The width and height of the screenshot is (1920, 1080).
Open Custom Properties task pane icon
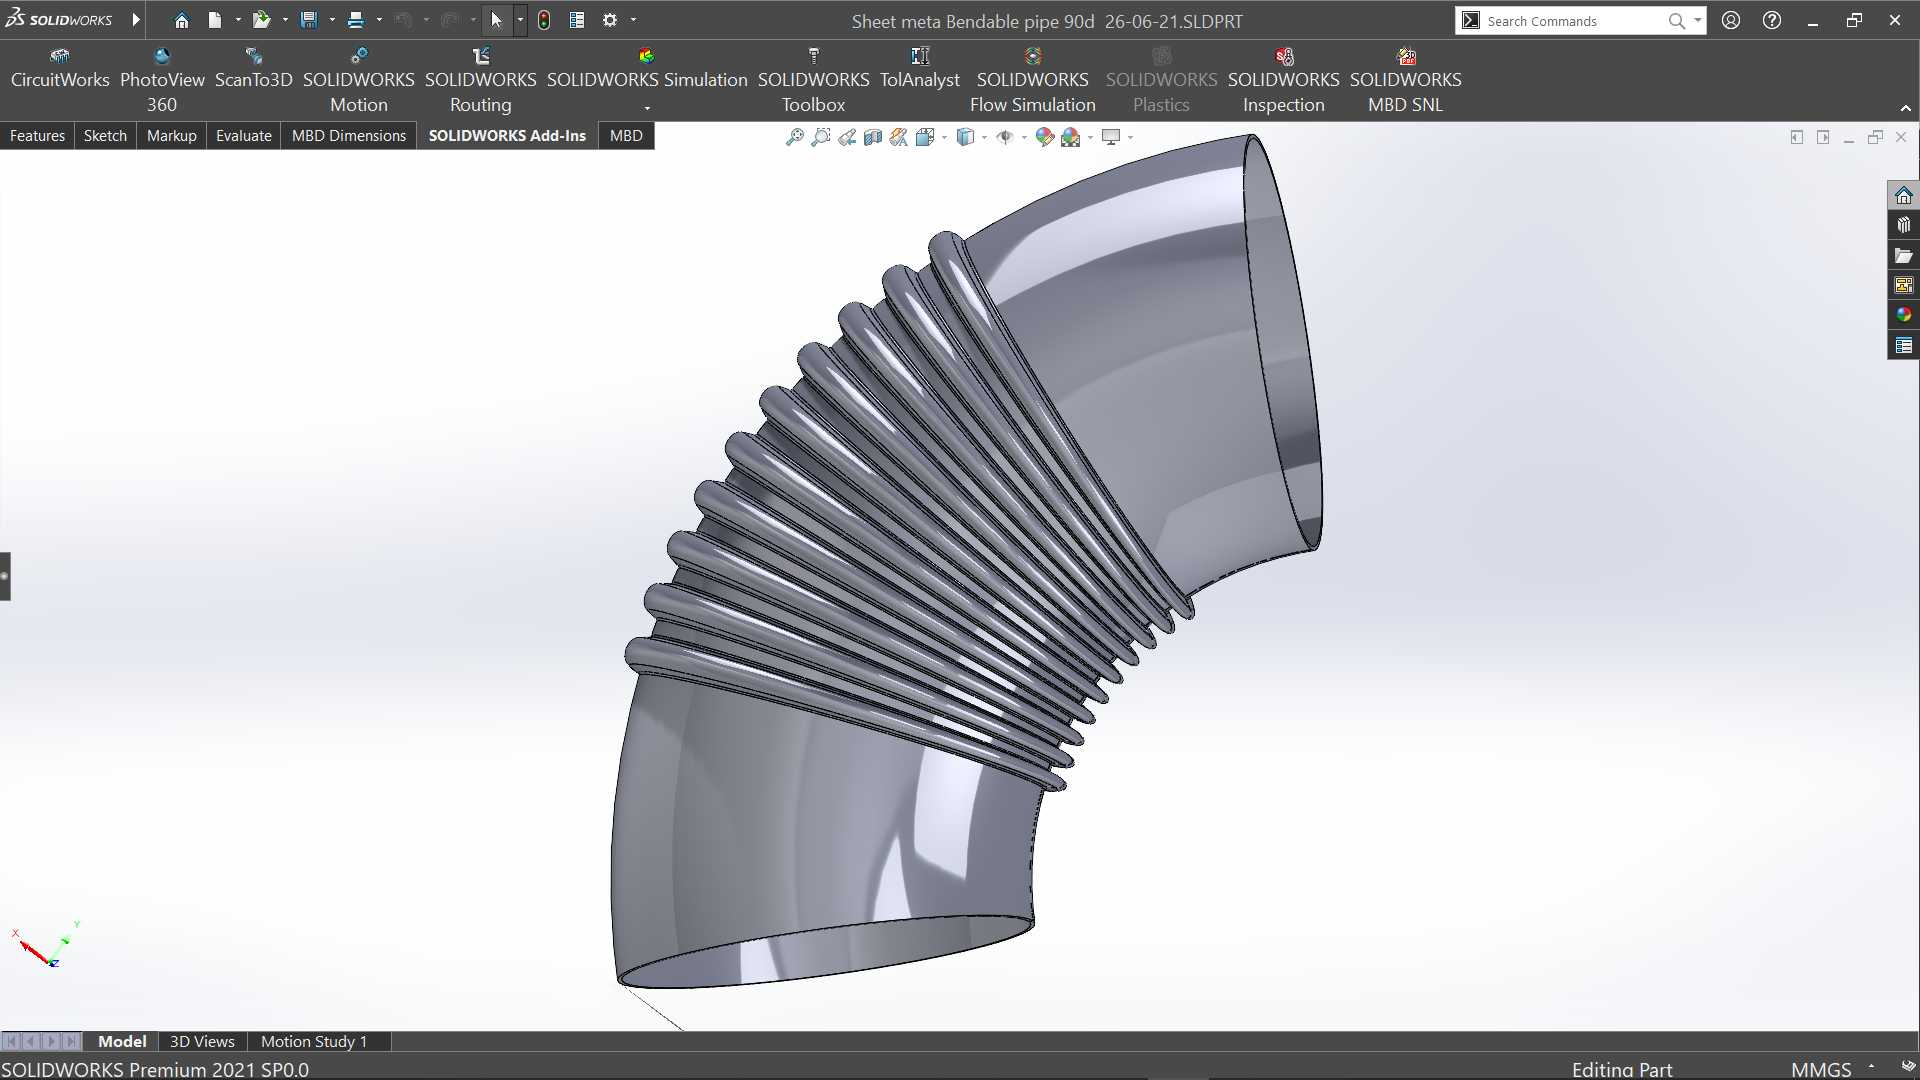click(x=1903, y=345)
